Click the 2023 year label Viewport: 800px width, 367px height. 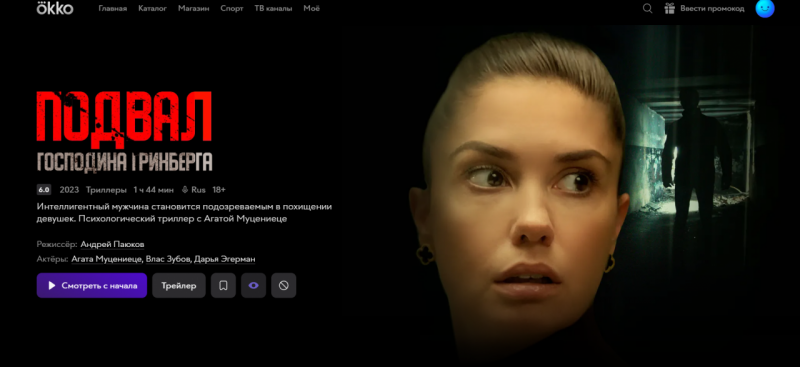[x=69, y=190]
